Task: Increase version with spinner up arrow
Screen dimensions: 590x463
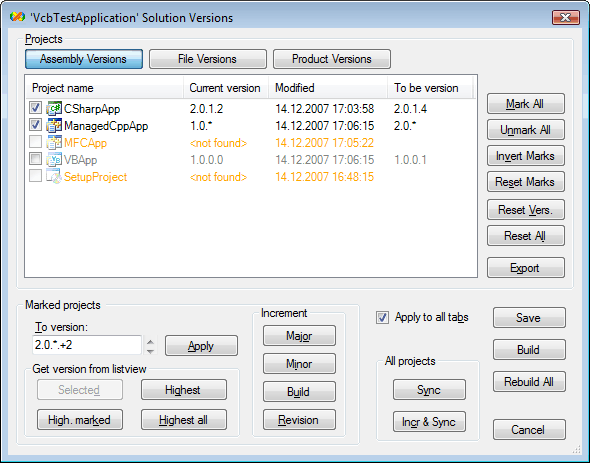Action: coord(150,341)
